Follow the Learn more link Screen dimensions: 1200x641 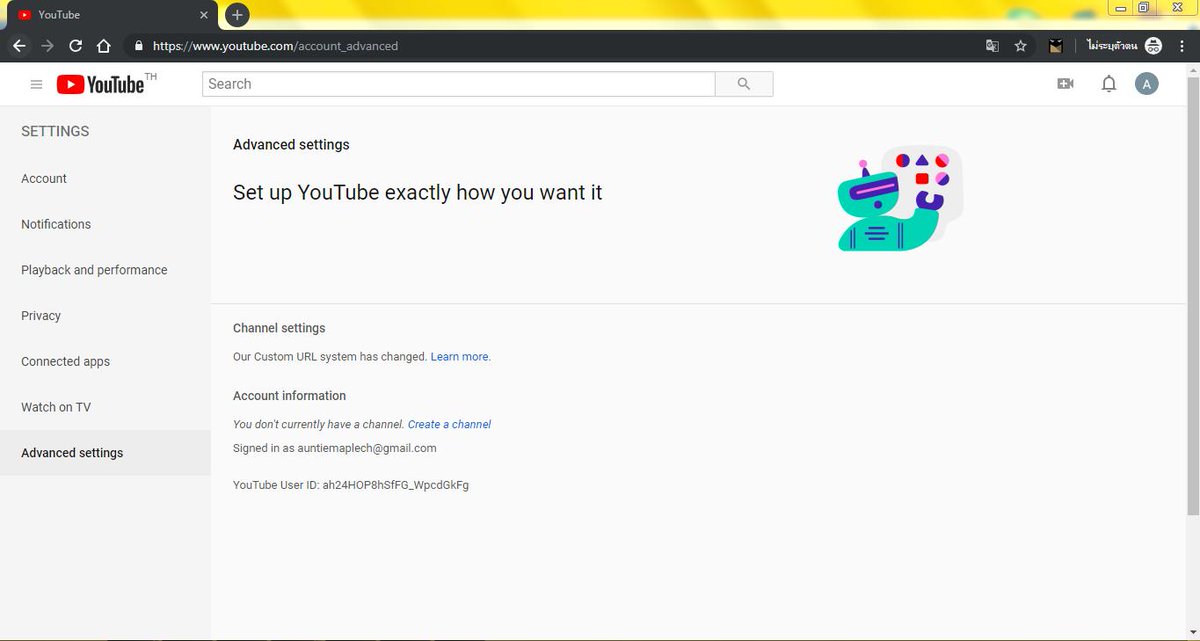pyautogui.click(x=459, y=357)
